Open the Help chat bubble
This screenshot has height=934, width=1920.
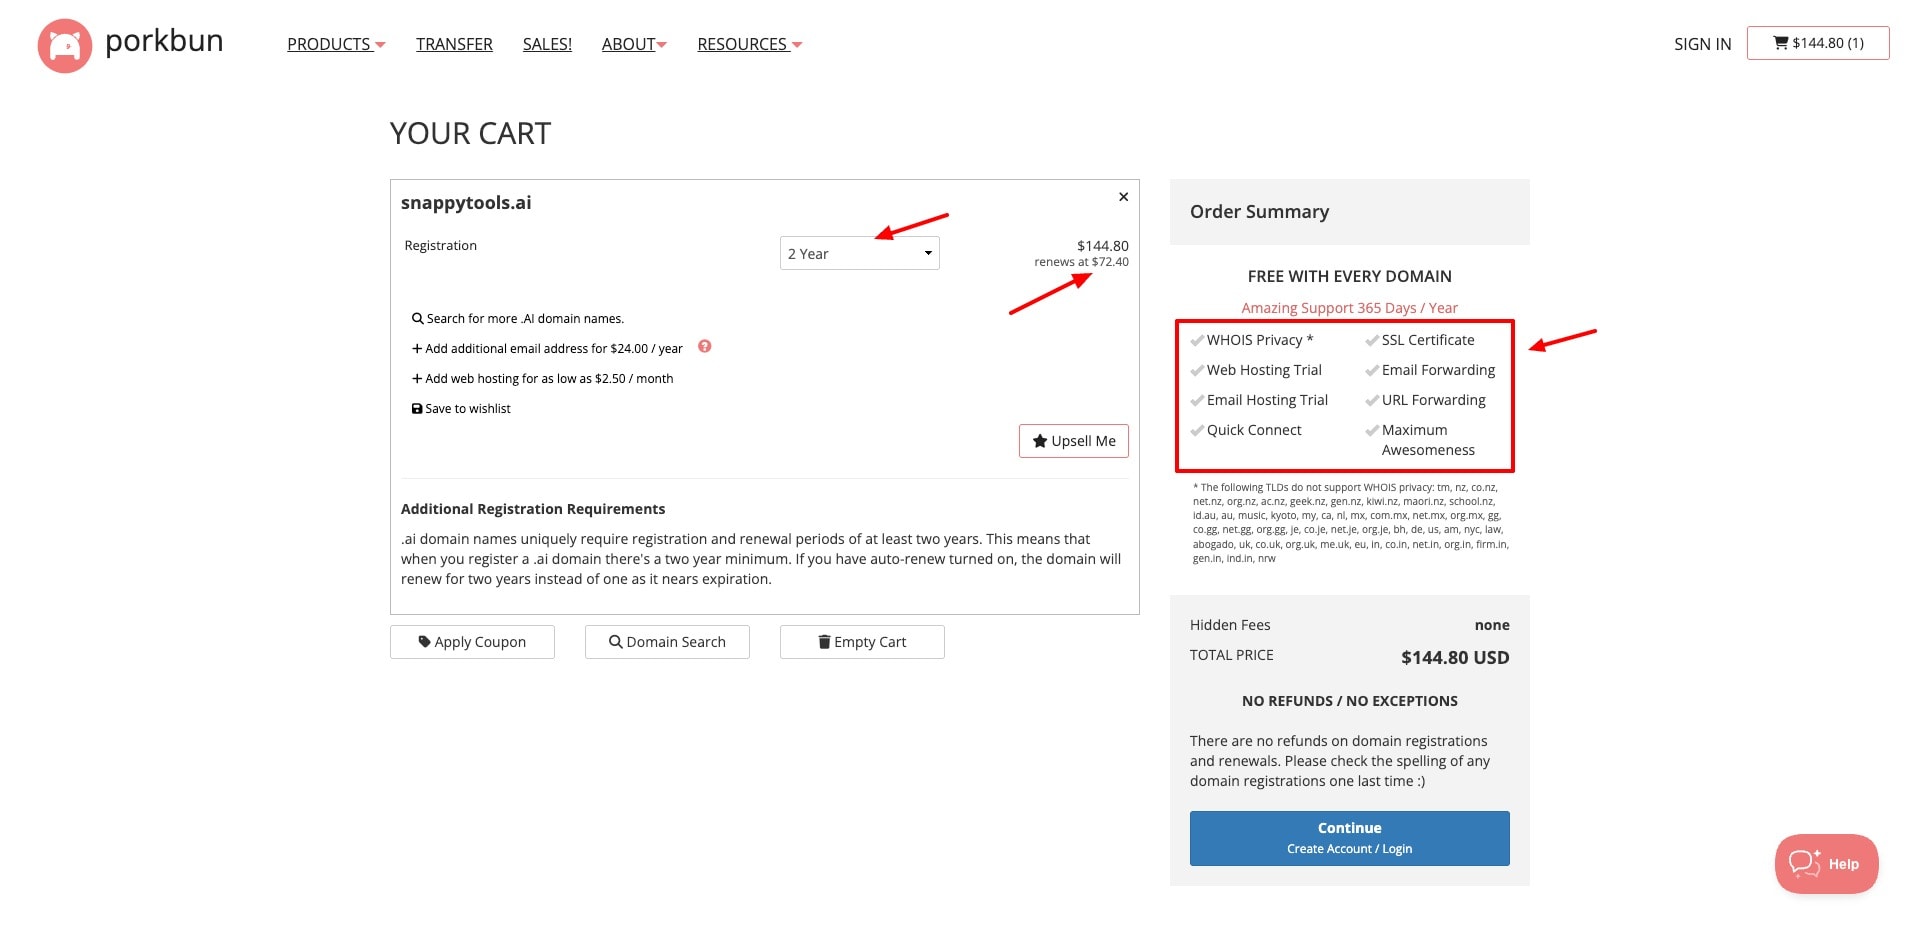tap(1825, 864)
